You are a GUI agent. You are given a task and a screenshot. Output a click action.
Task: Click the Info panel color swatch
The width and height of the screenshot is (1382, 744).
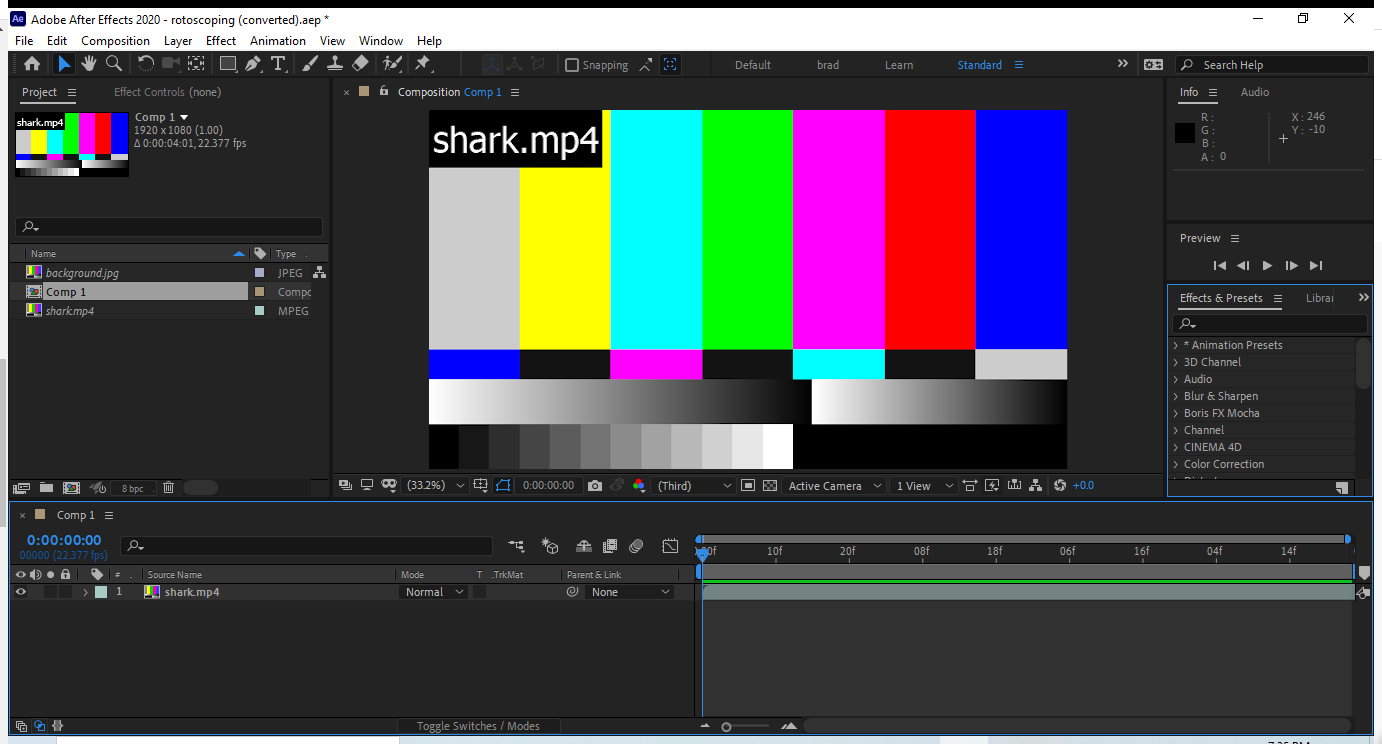click(1185, 131)
